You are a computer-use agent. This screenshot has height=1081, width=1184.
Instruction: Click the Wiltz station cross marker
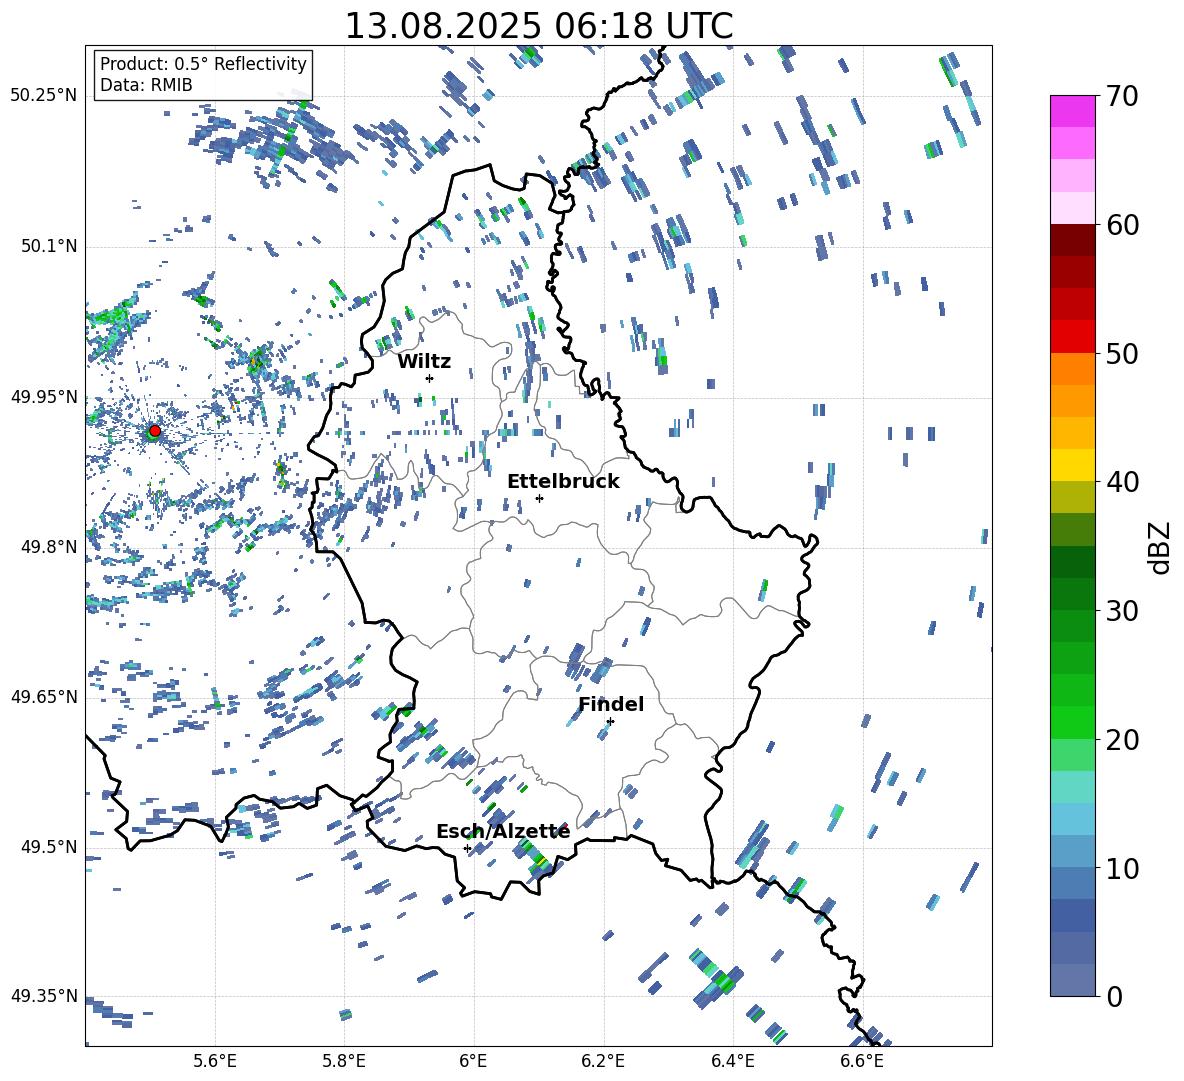click(x=430, y=378)
